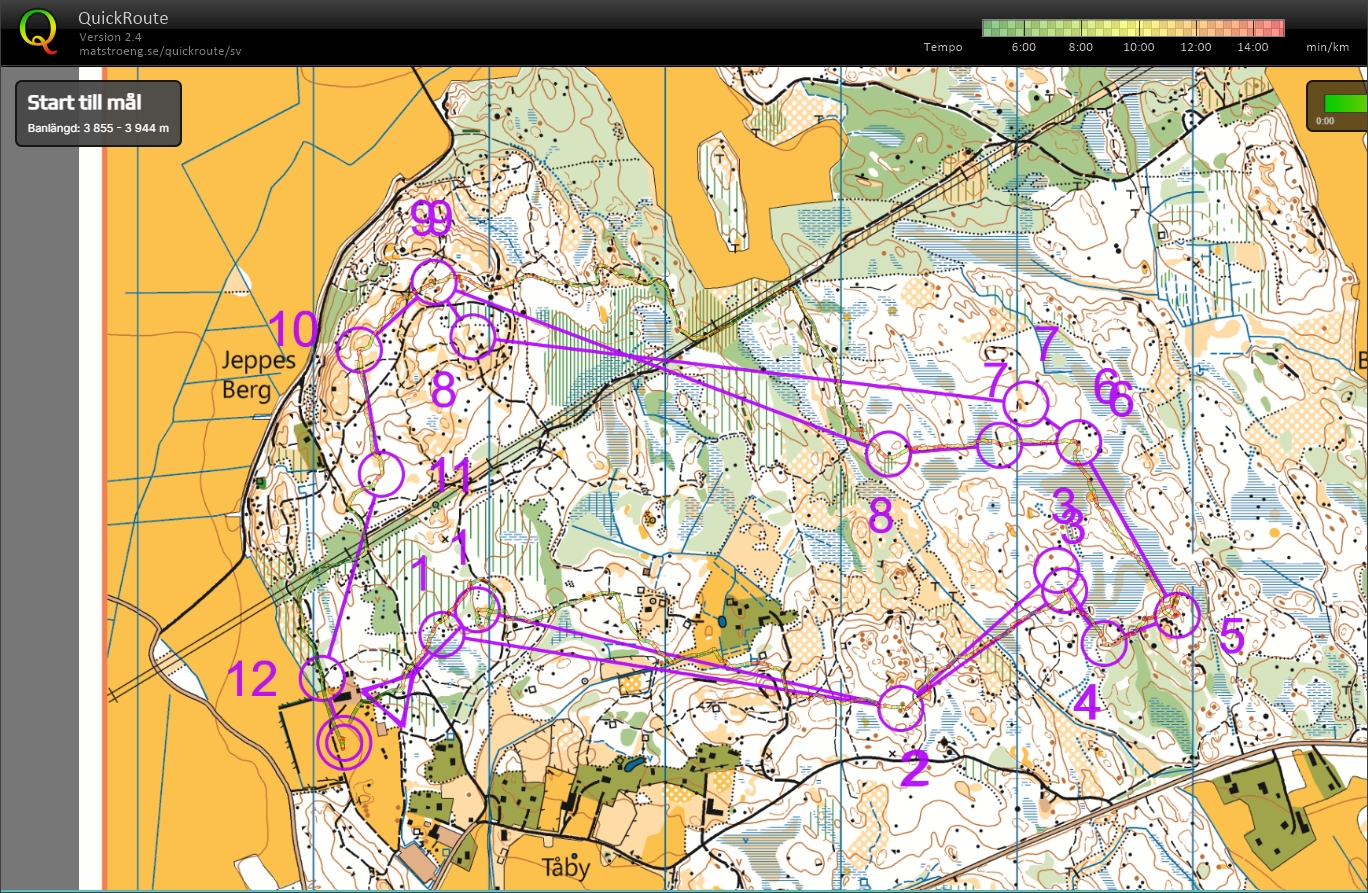Viewport: 1368px width, 893px height.
Task: Click the finish double circle marker
Action: pyautogui.click(x=344, y=744)
